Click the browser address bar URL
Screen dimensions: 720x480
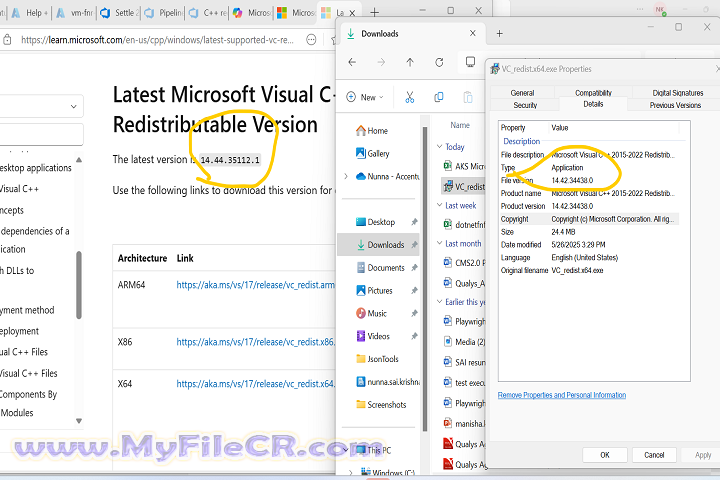[x=158, y=40]
